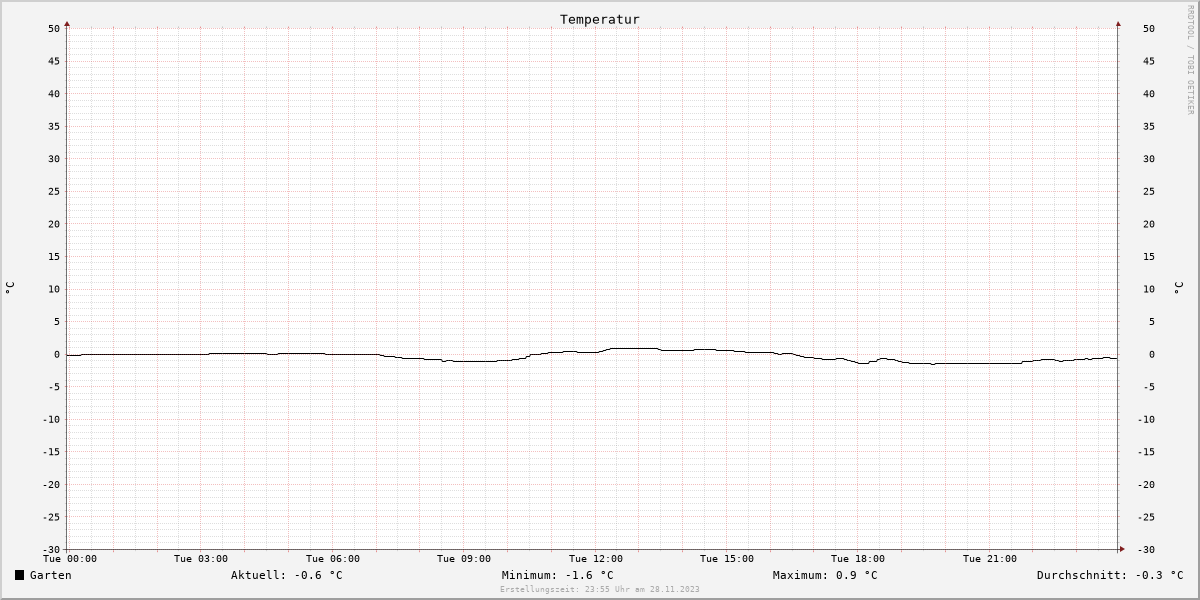Screen dimensions: 1200x600
Task: Click the Aktuell: -0.6 °C value
Action: pos(287,575)
